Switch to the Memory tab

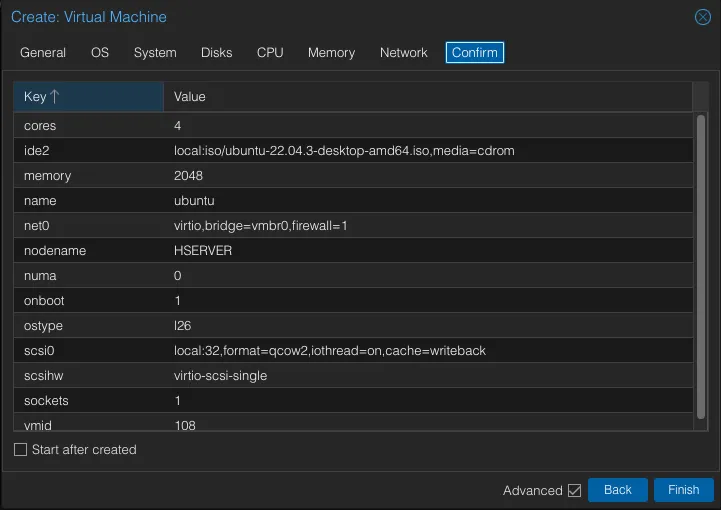click(x=331, y=53)
